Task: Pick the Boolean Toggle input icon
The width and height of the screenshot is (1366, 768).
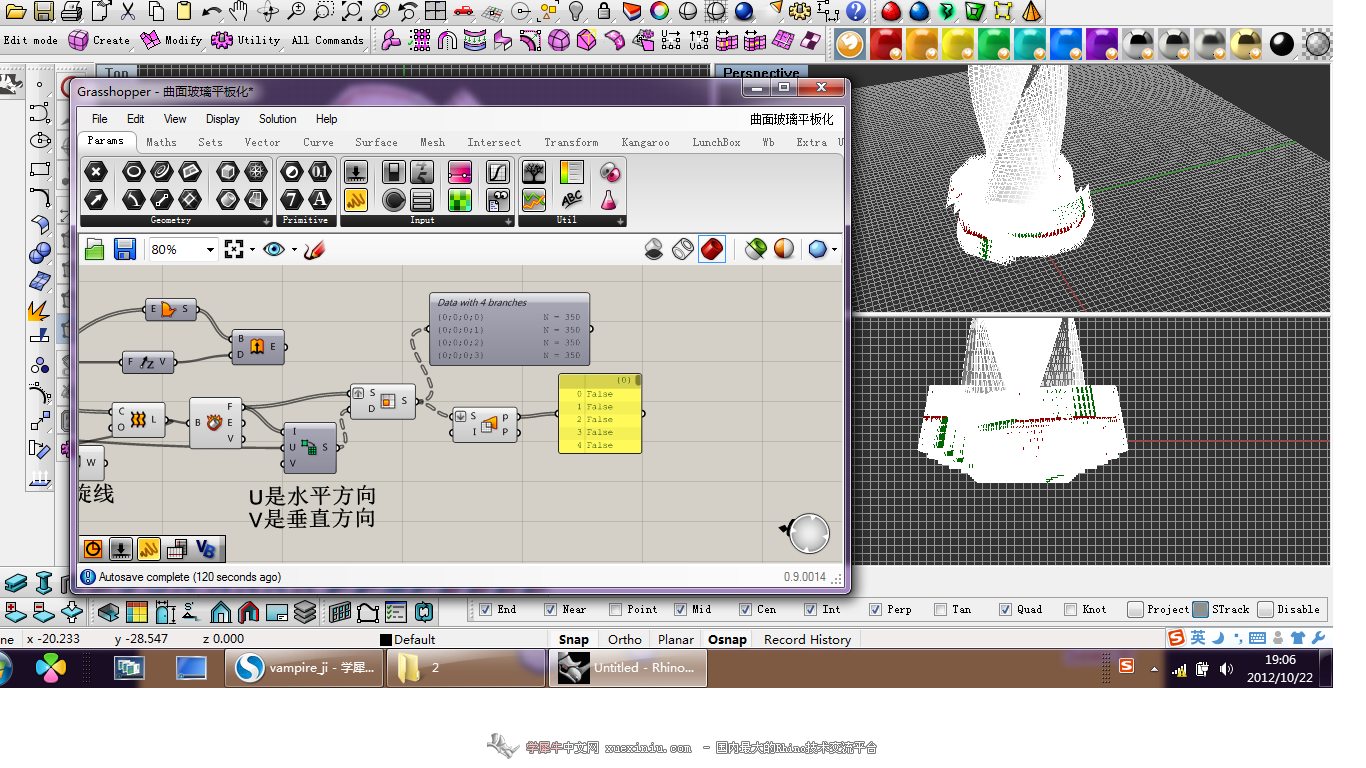Action: click(x=393, y=172)
